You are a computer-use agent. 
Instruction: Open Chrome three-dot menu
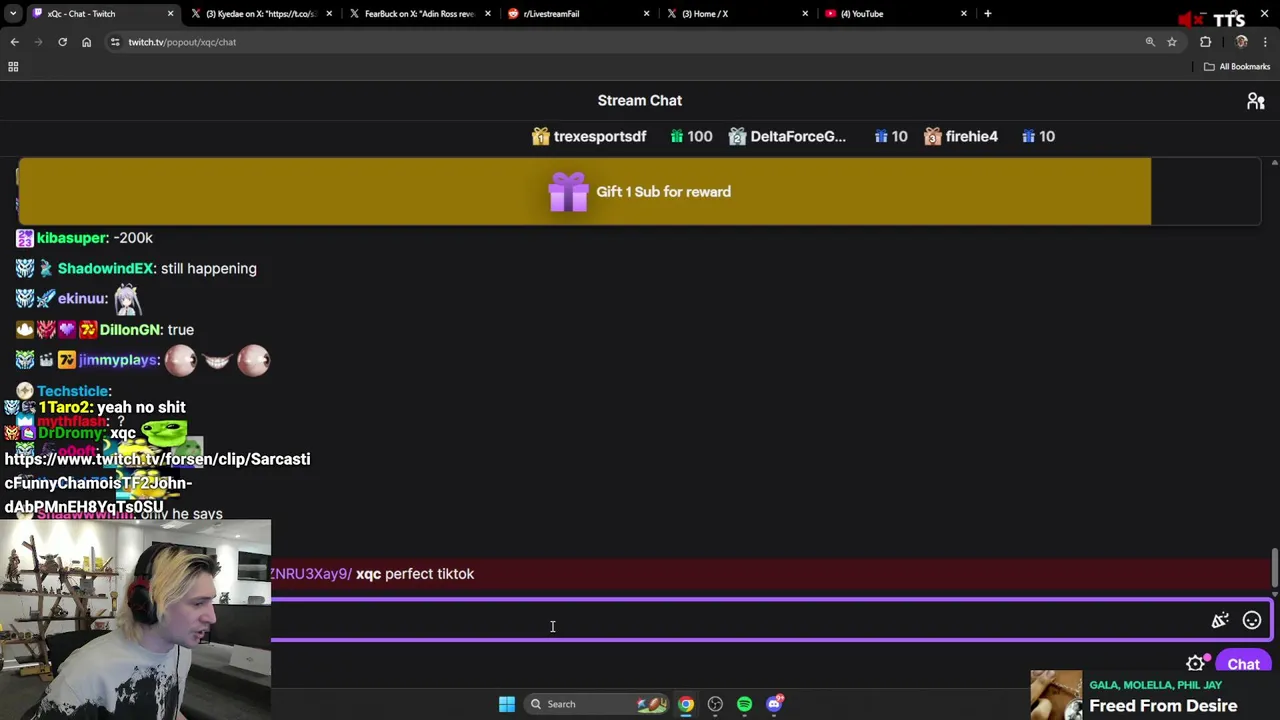click(x=1265, y=42)
